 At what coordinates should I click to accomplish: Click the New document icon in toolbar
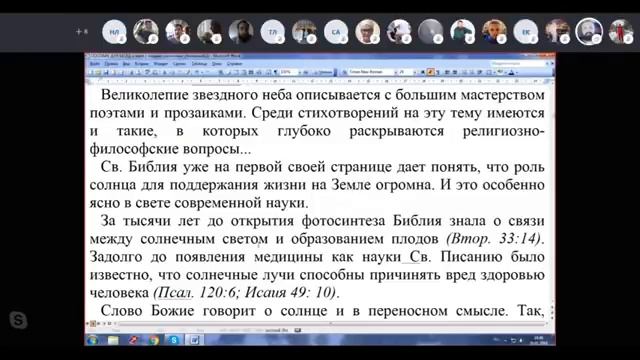click(91, 72)
